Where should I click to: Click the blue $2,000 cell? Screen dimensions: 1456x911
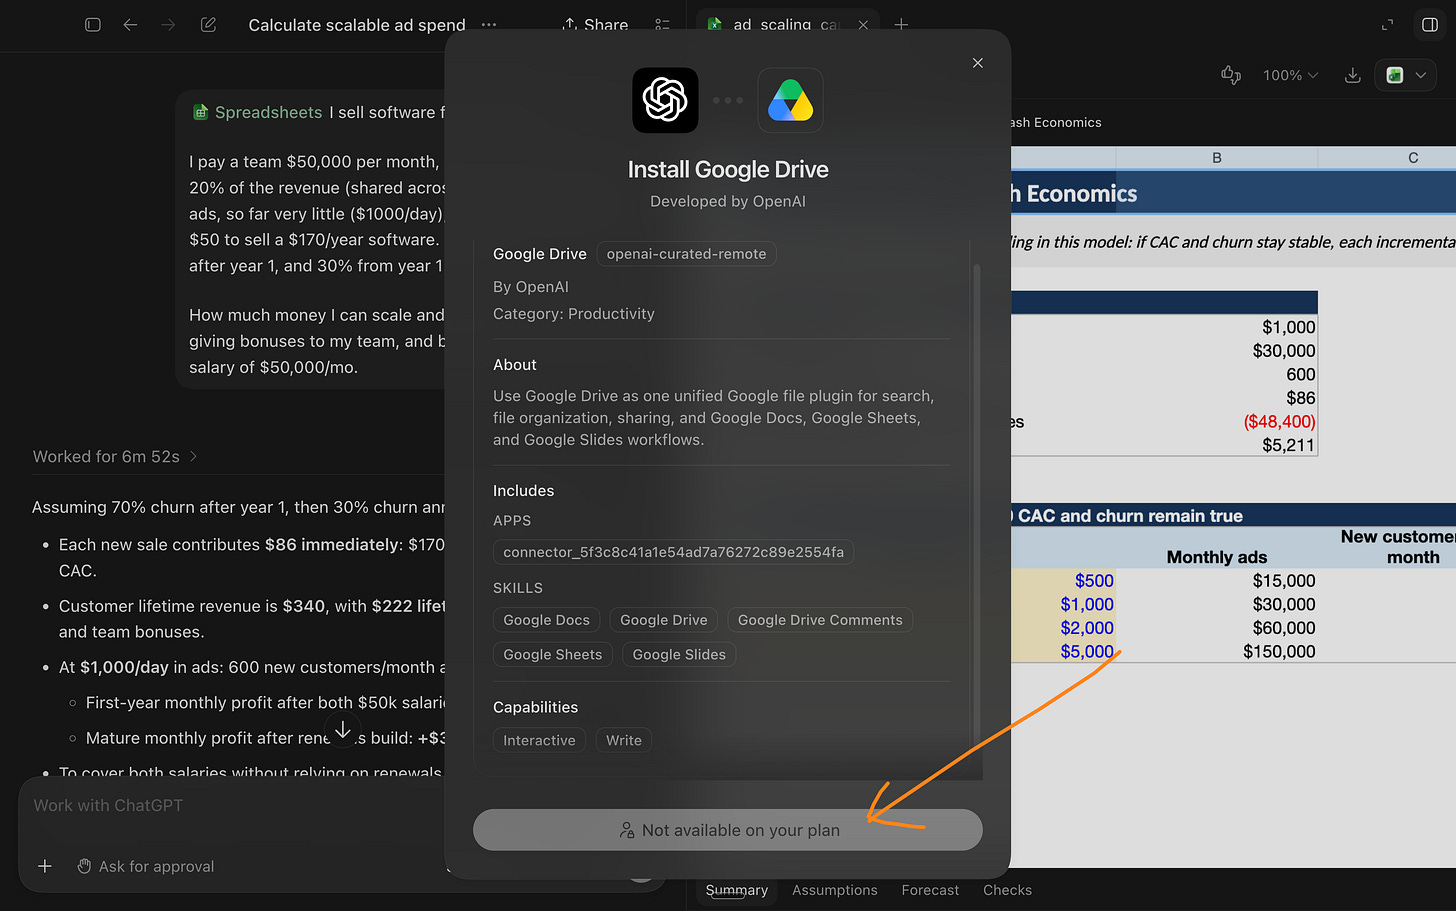point(1087,628)
